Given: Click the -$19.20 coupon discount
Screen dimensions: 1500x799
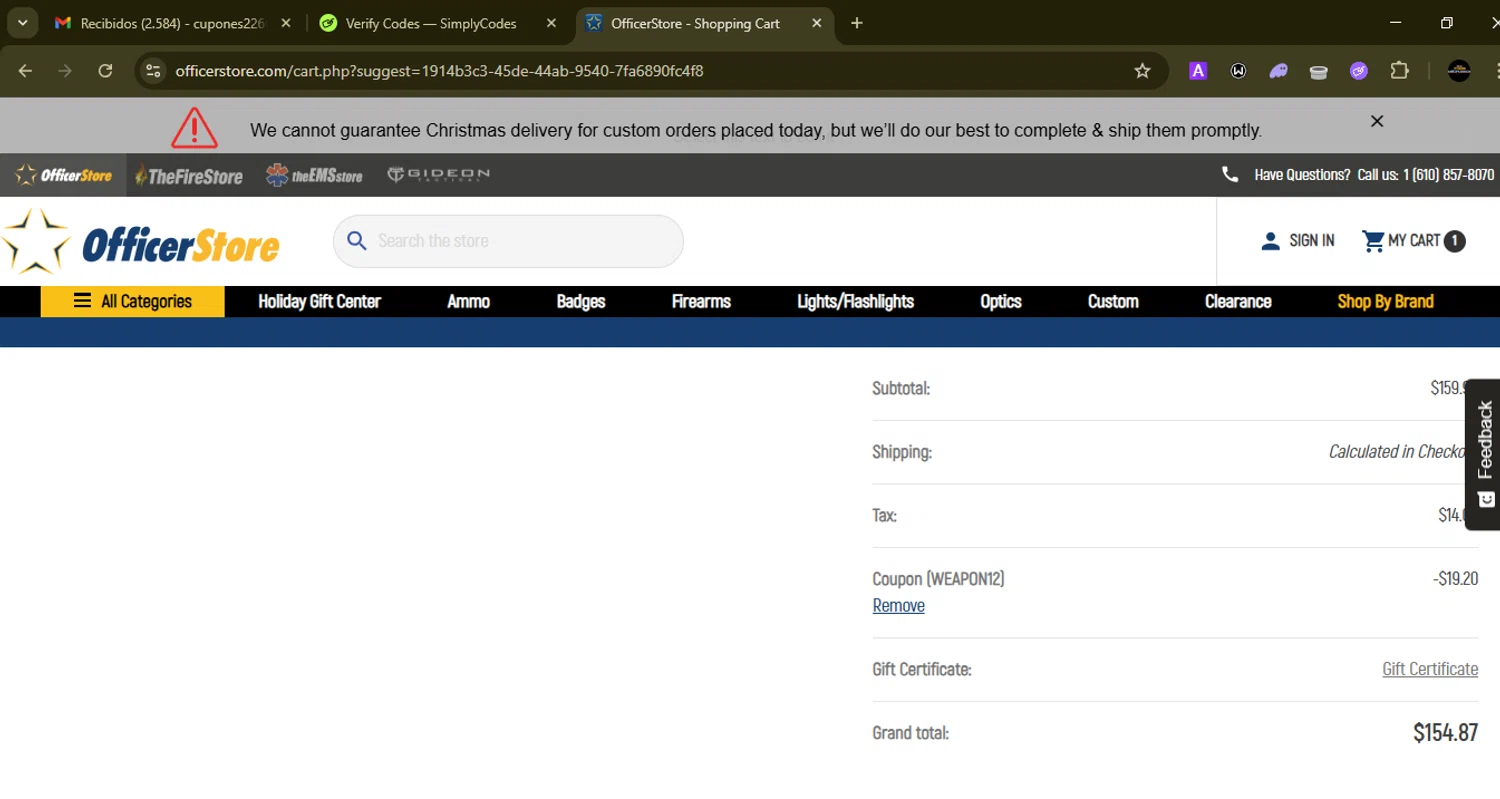Looking at the screenshot, I should 1455,578.
